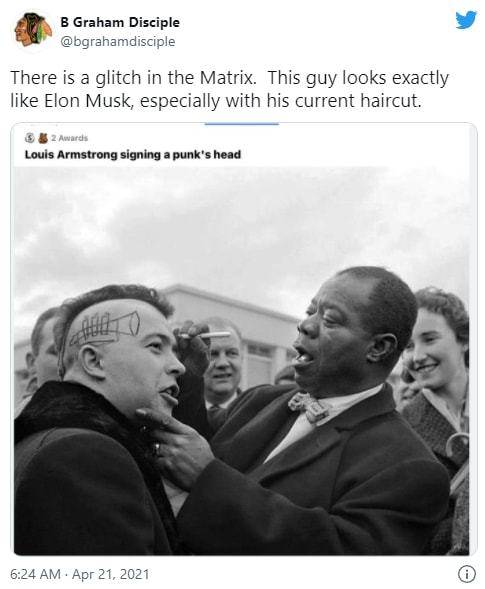This screenshot has height=589, width=485.
Task: Click the glitch in the Matrix tweet text
Action: pos(176,78)
